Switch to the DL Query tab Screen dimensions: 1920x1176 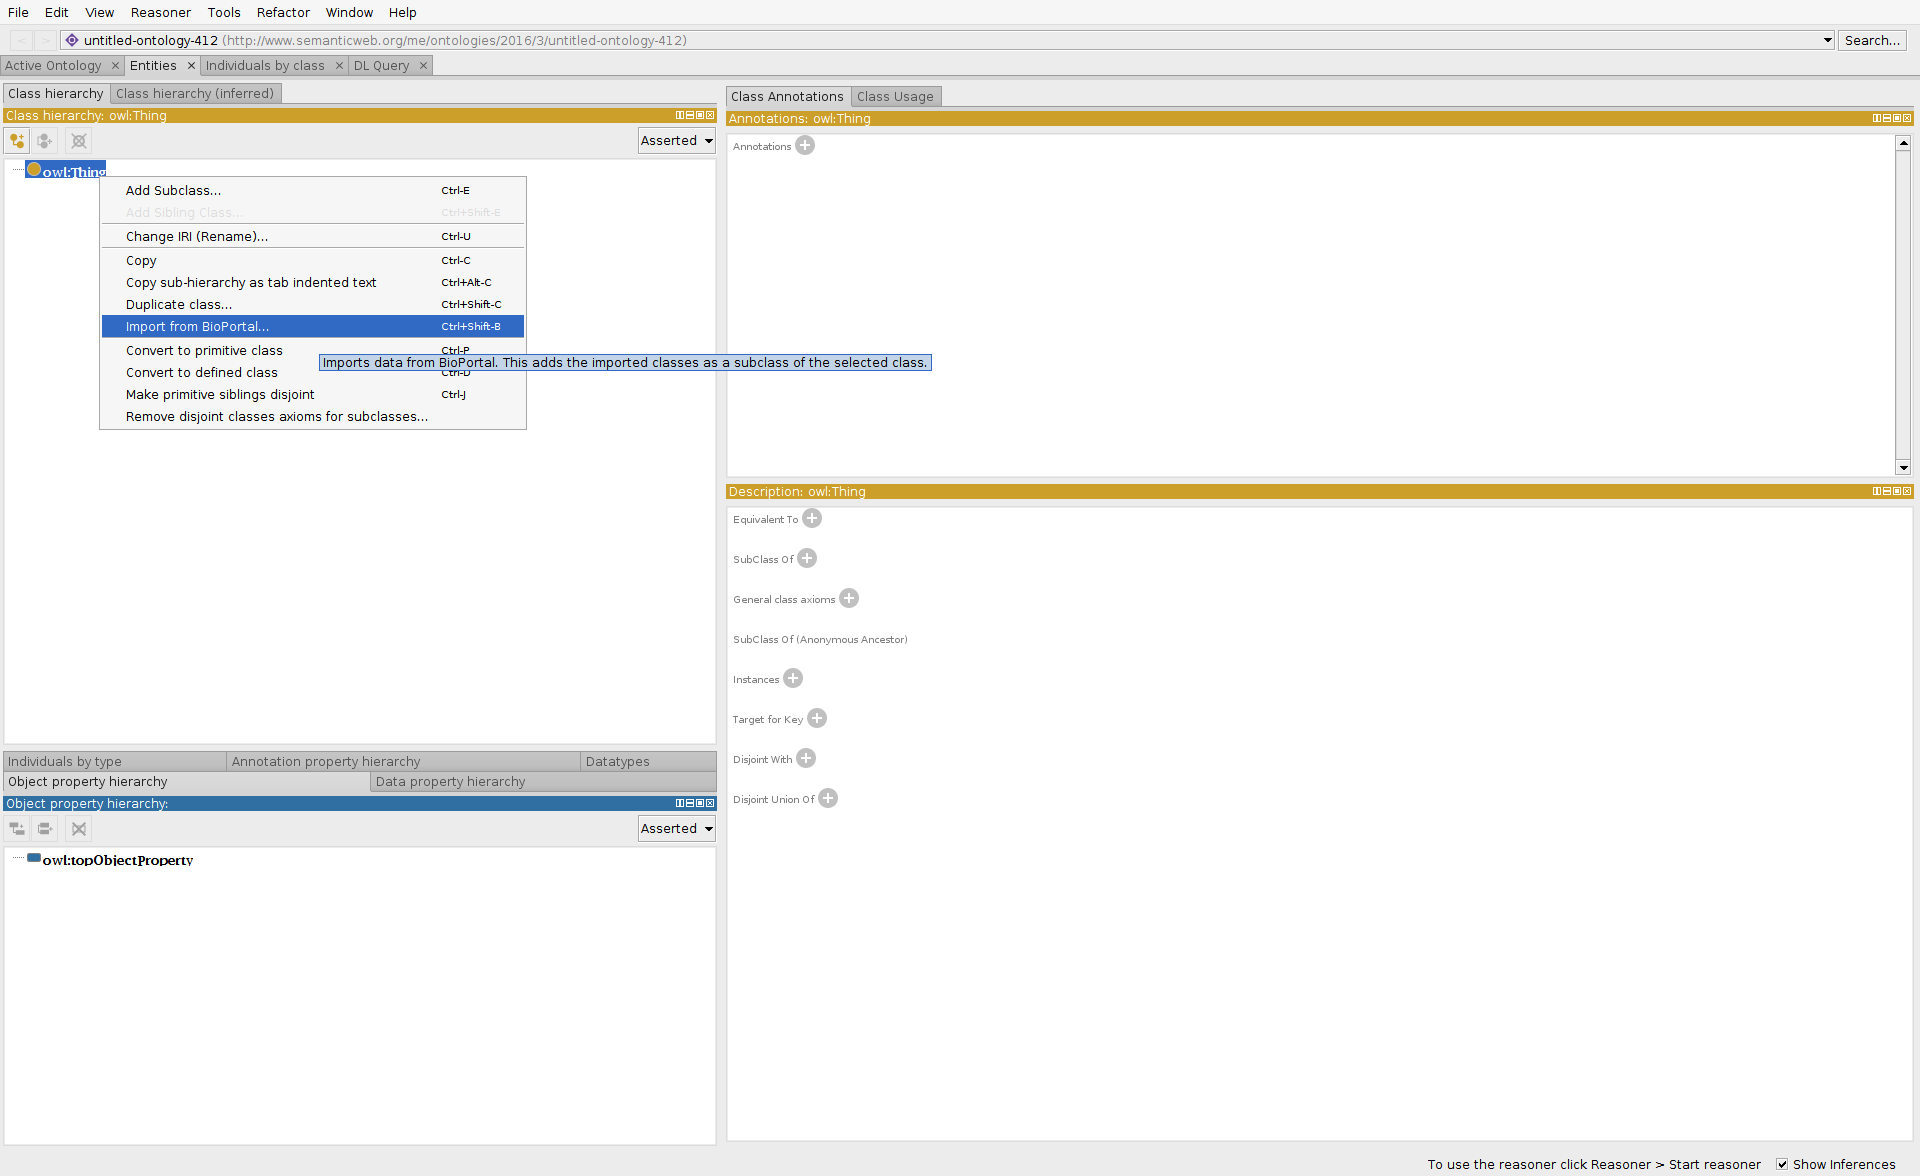pos(381,66)
